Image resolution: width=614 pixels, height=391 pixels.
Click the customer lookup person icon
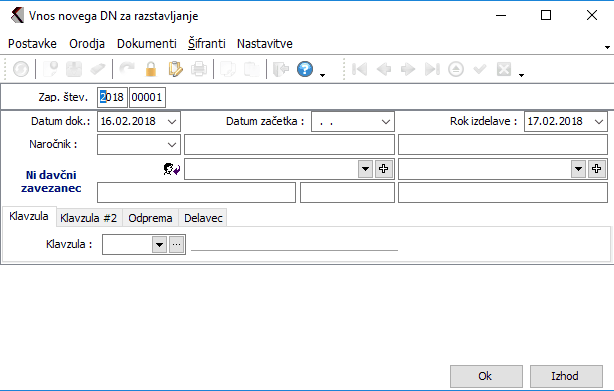pyautogui.click(x=172, y=169)
